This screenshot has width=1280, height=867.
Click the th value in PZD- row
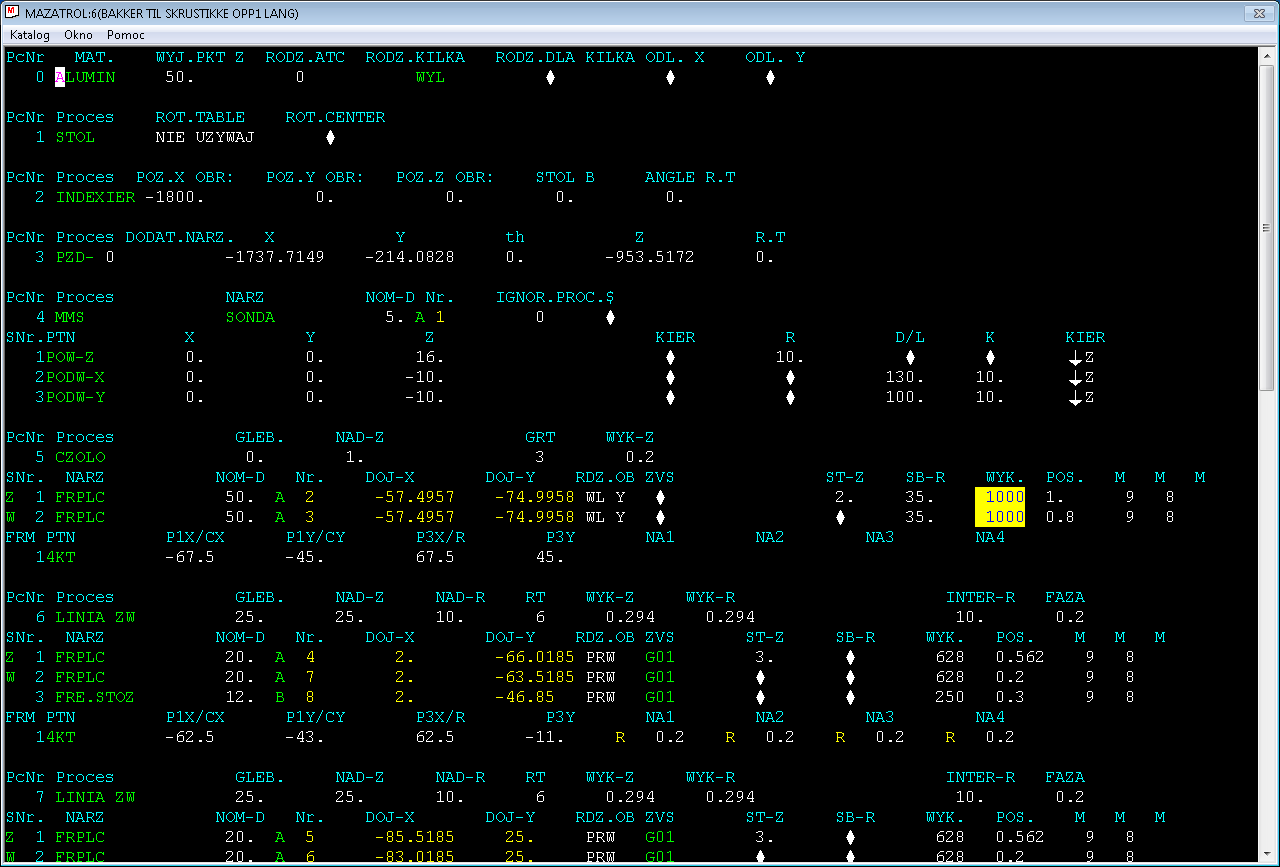tap(515, 257)
